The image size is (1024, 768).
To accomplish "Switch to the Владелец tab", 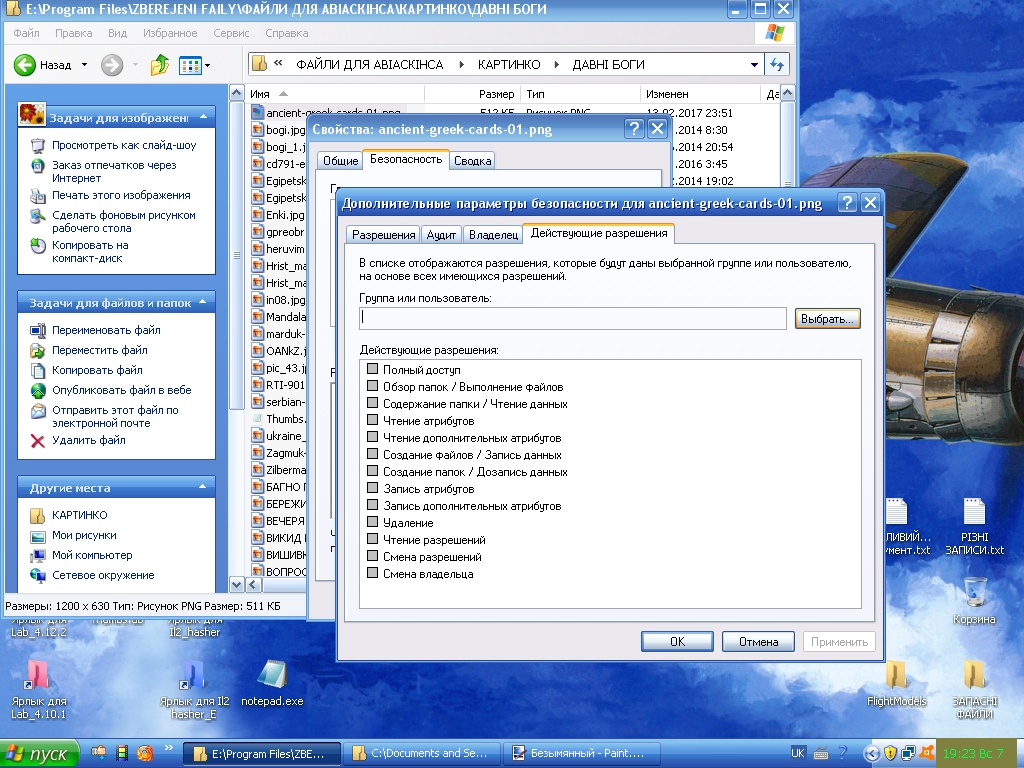I will click(x=493, y=234).
